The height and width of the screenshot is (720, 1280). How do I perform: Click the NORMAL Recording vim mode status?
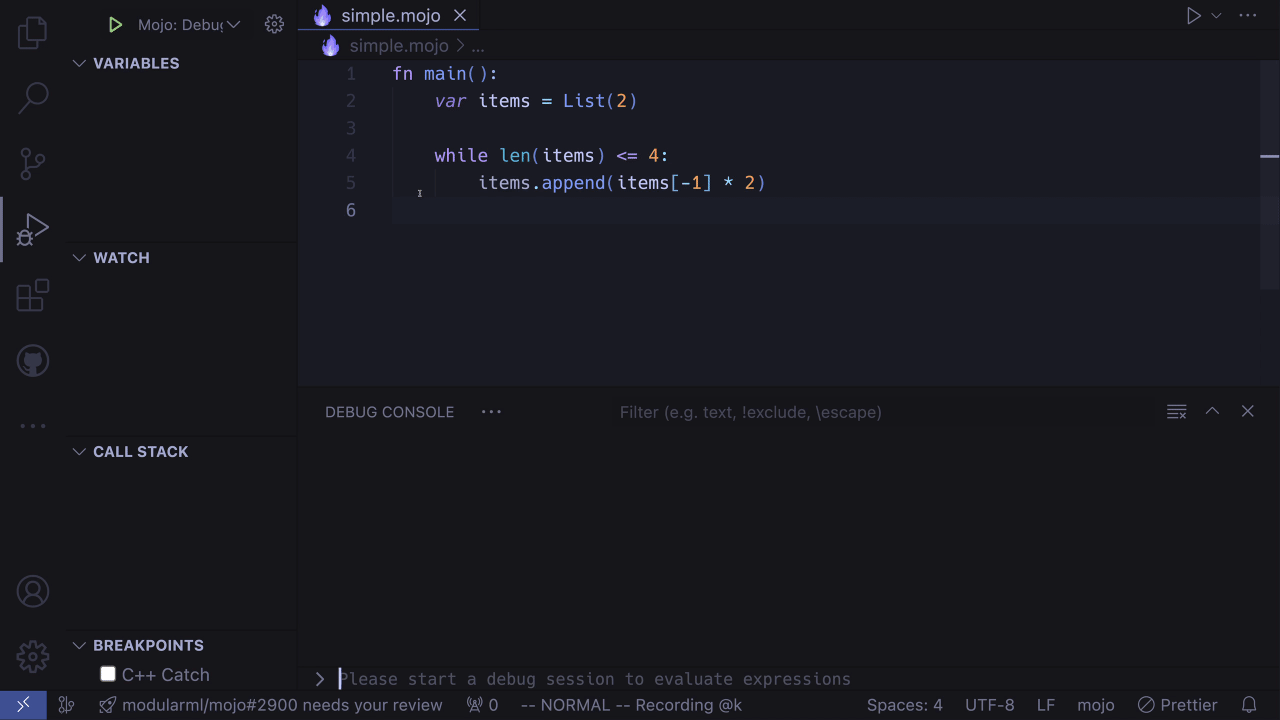[631, 705]
